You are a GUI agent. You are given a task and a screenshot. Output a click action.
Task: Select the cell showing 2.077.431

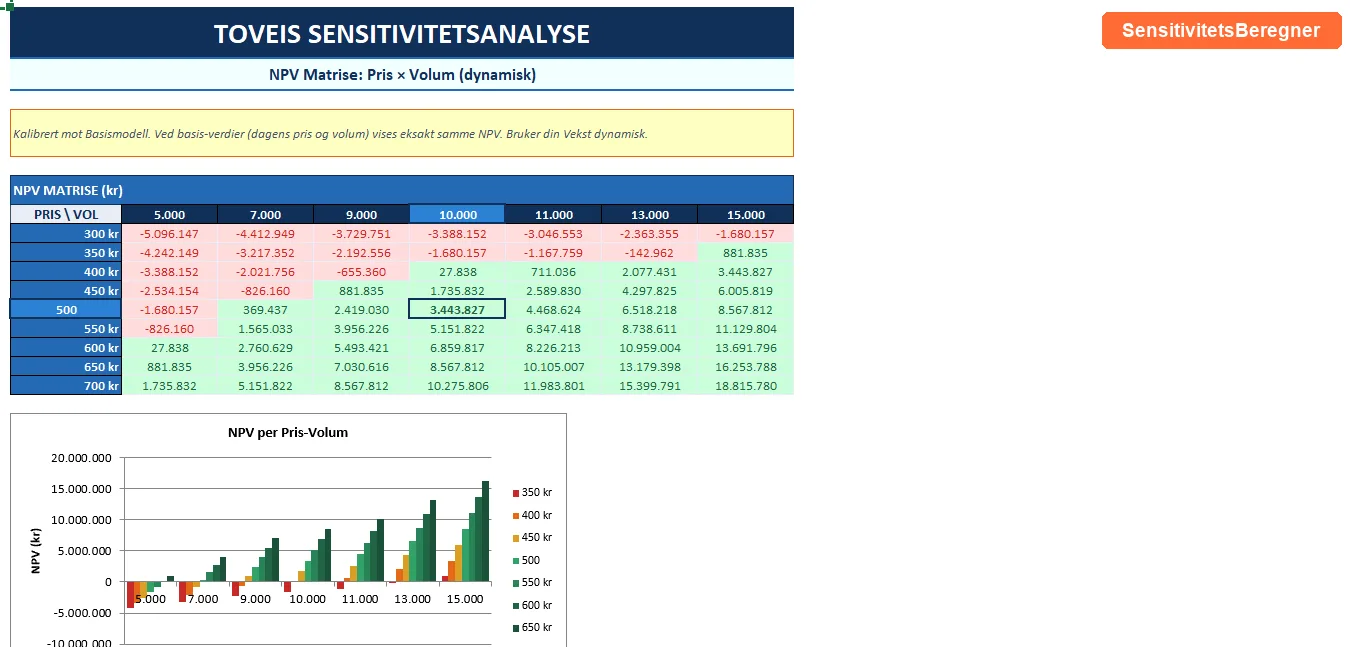click(x=650, y=272)
